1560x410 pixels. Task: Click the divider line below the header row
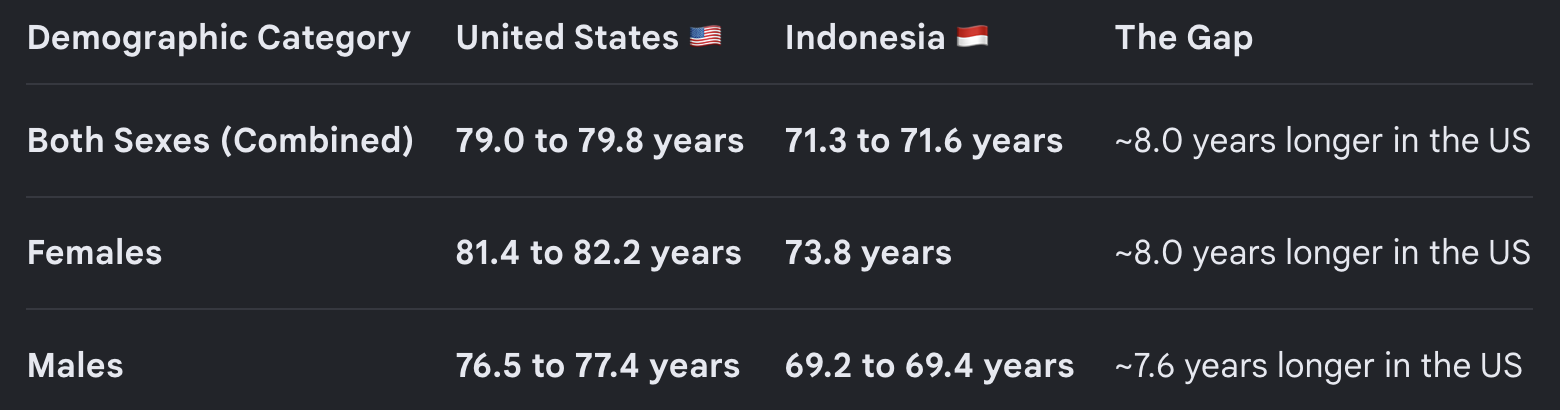point(780,84)
